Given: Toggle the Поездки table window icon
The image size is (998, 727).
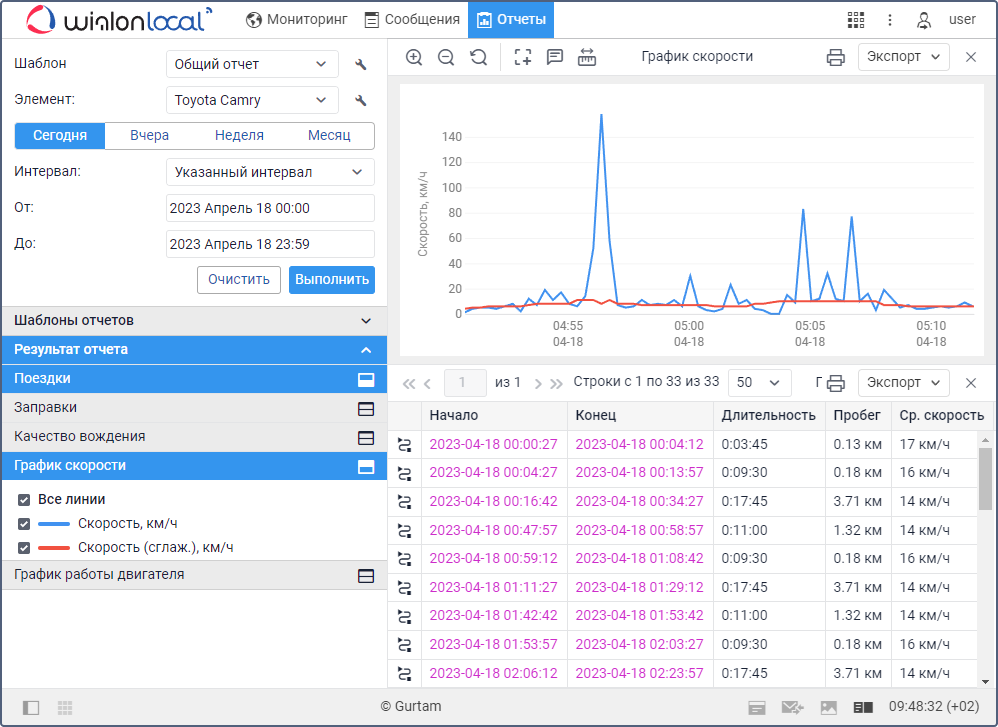Looking at the screenshot, I should coord(366,379).
